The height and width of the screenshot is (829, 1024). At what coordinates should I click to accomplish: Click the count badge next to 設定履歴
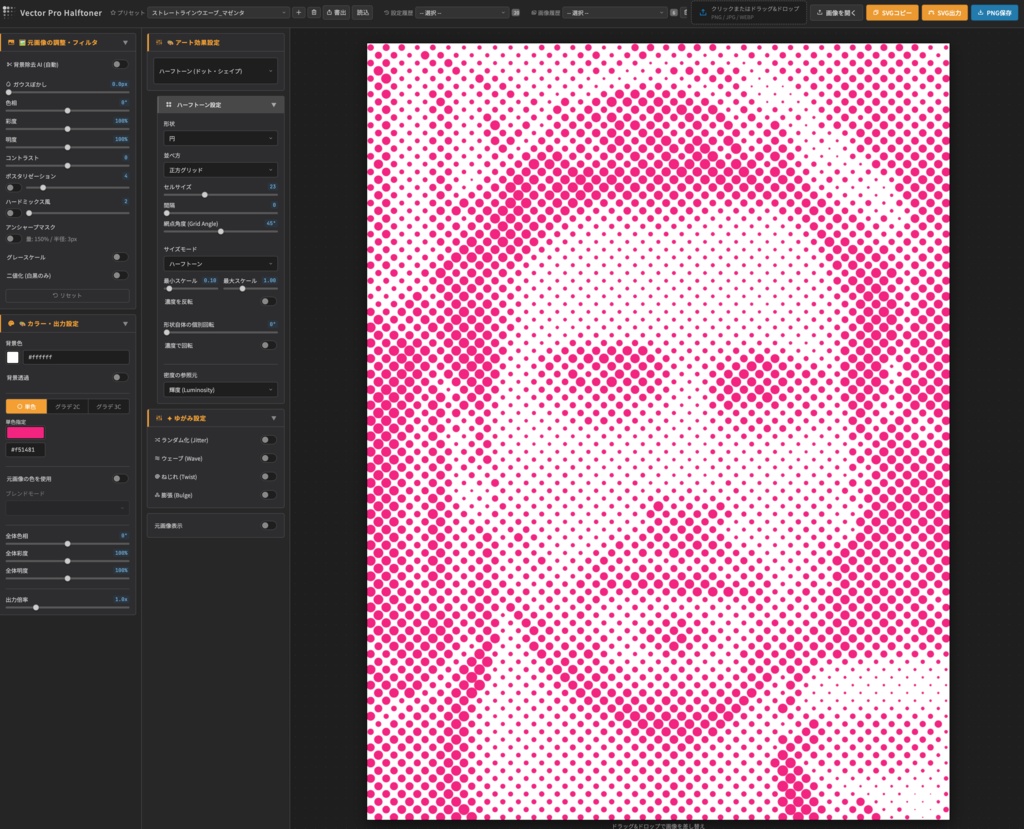(x=516, y=12)
